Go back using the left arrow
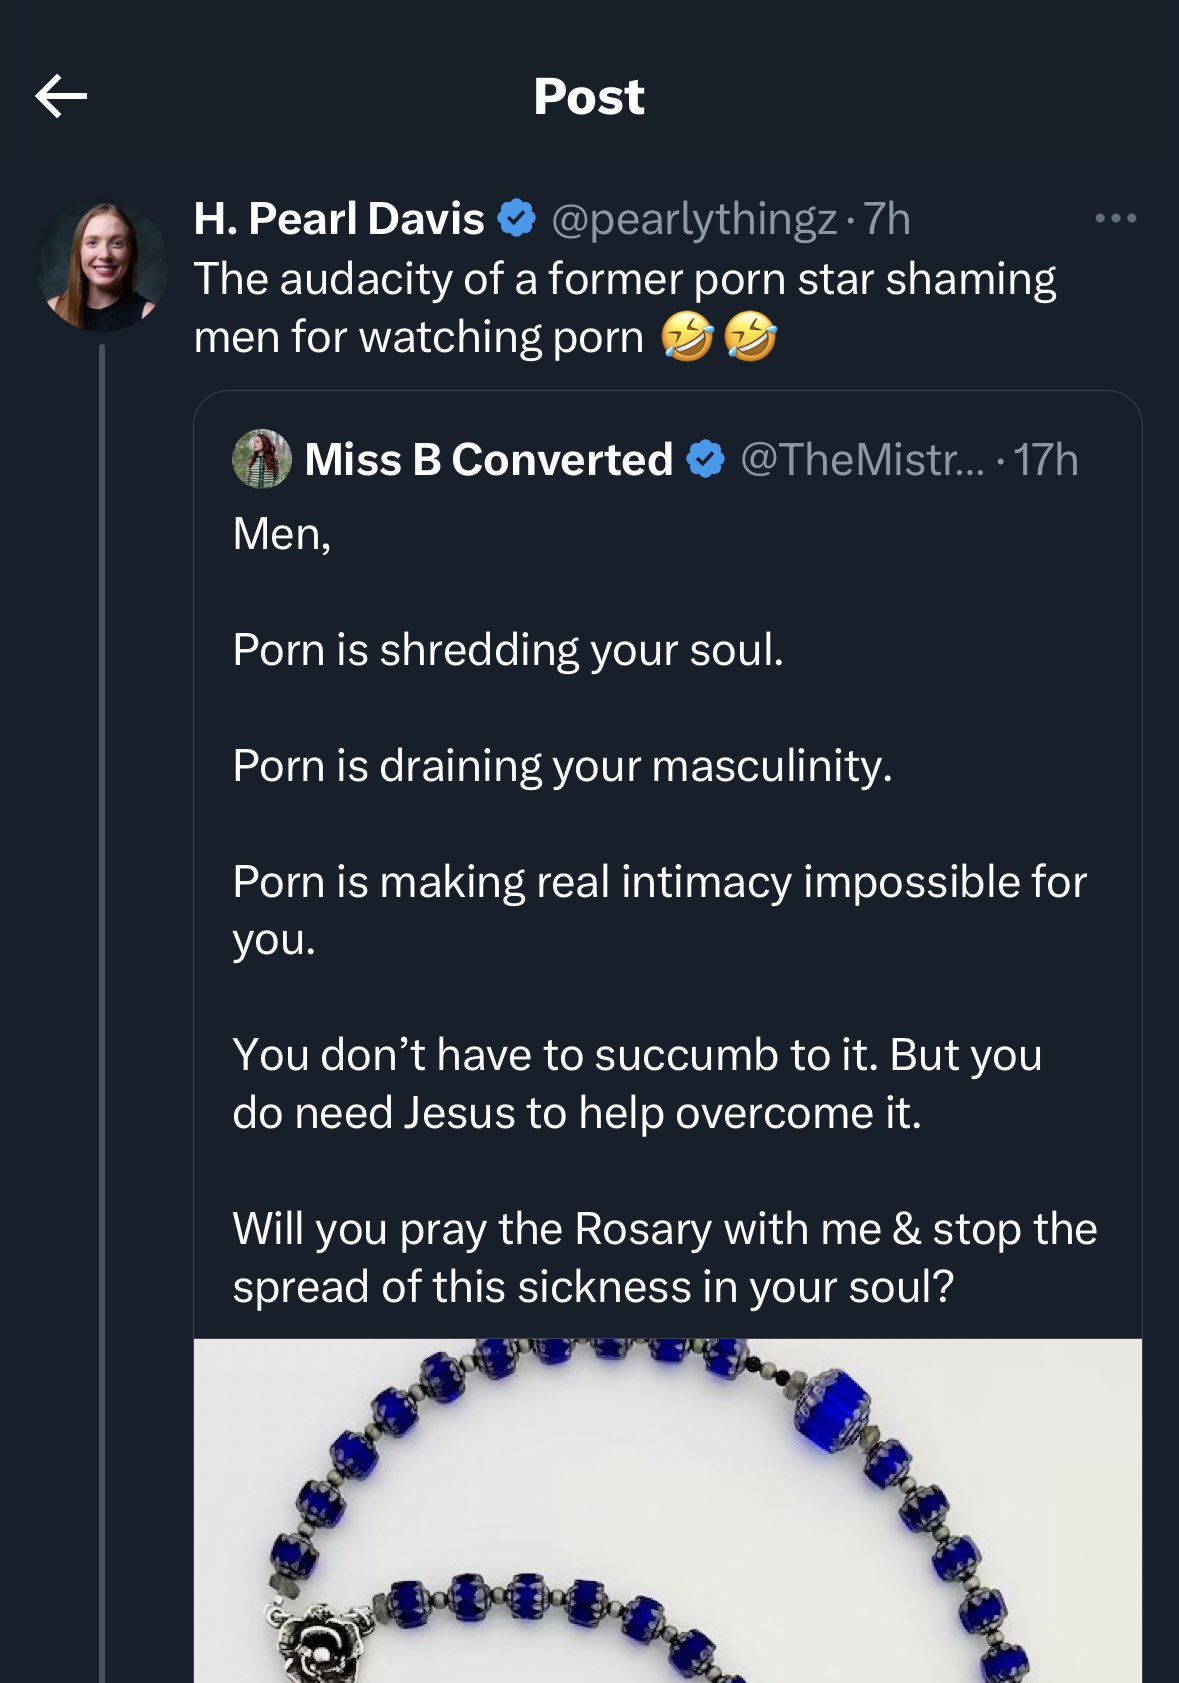This screenshot has width=1179, height=1683. (61, 97)
